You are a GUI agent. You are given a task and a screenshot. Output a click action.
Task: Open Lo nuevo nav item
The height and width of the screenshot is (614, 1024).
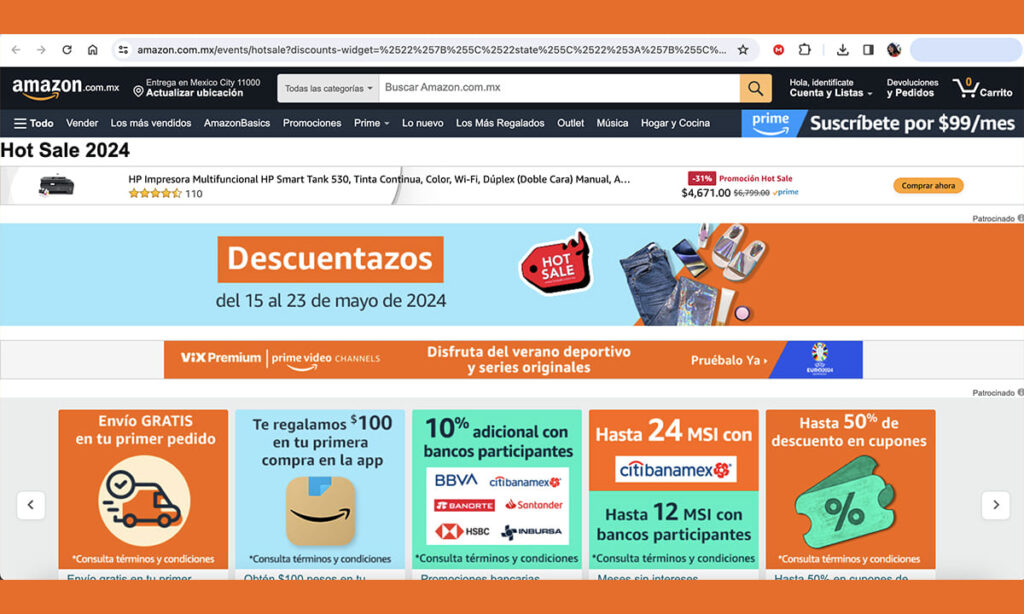pos(423,123)
